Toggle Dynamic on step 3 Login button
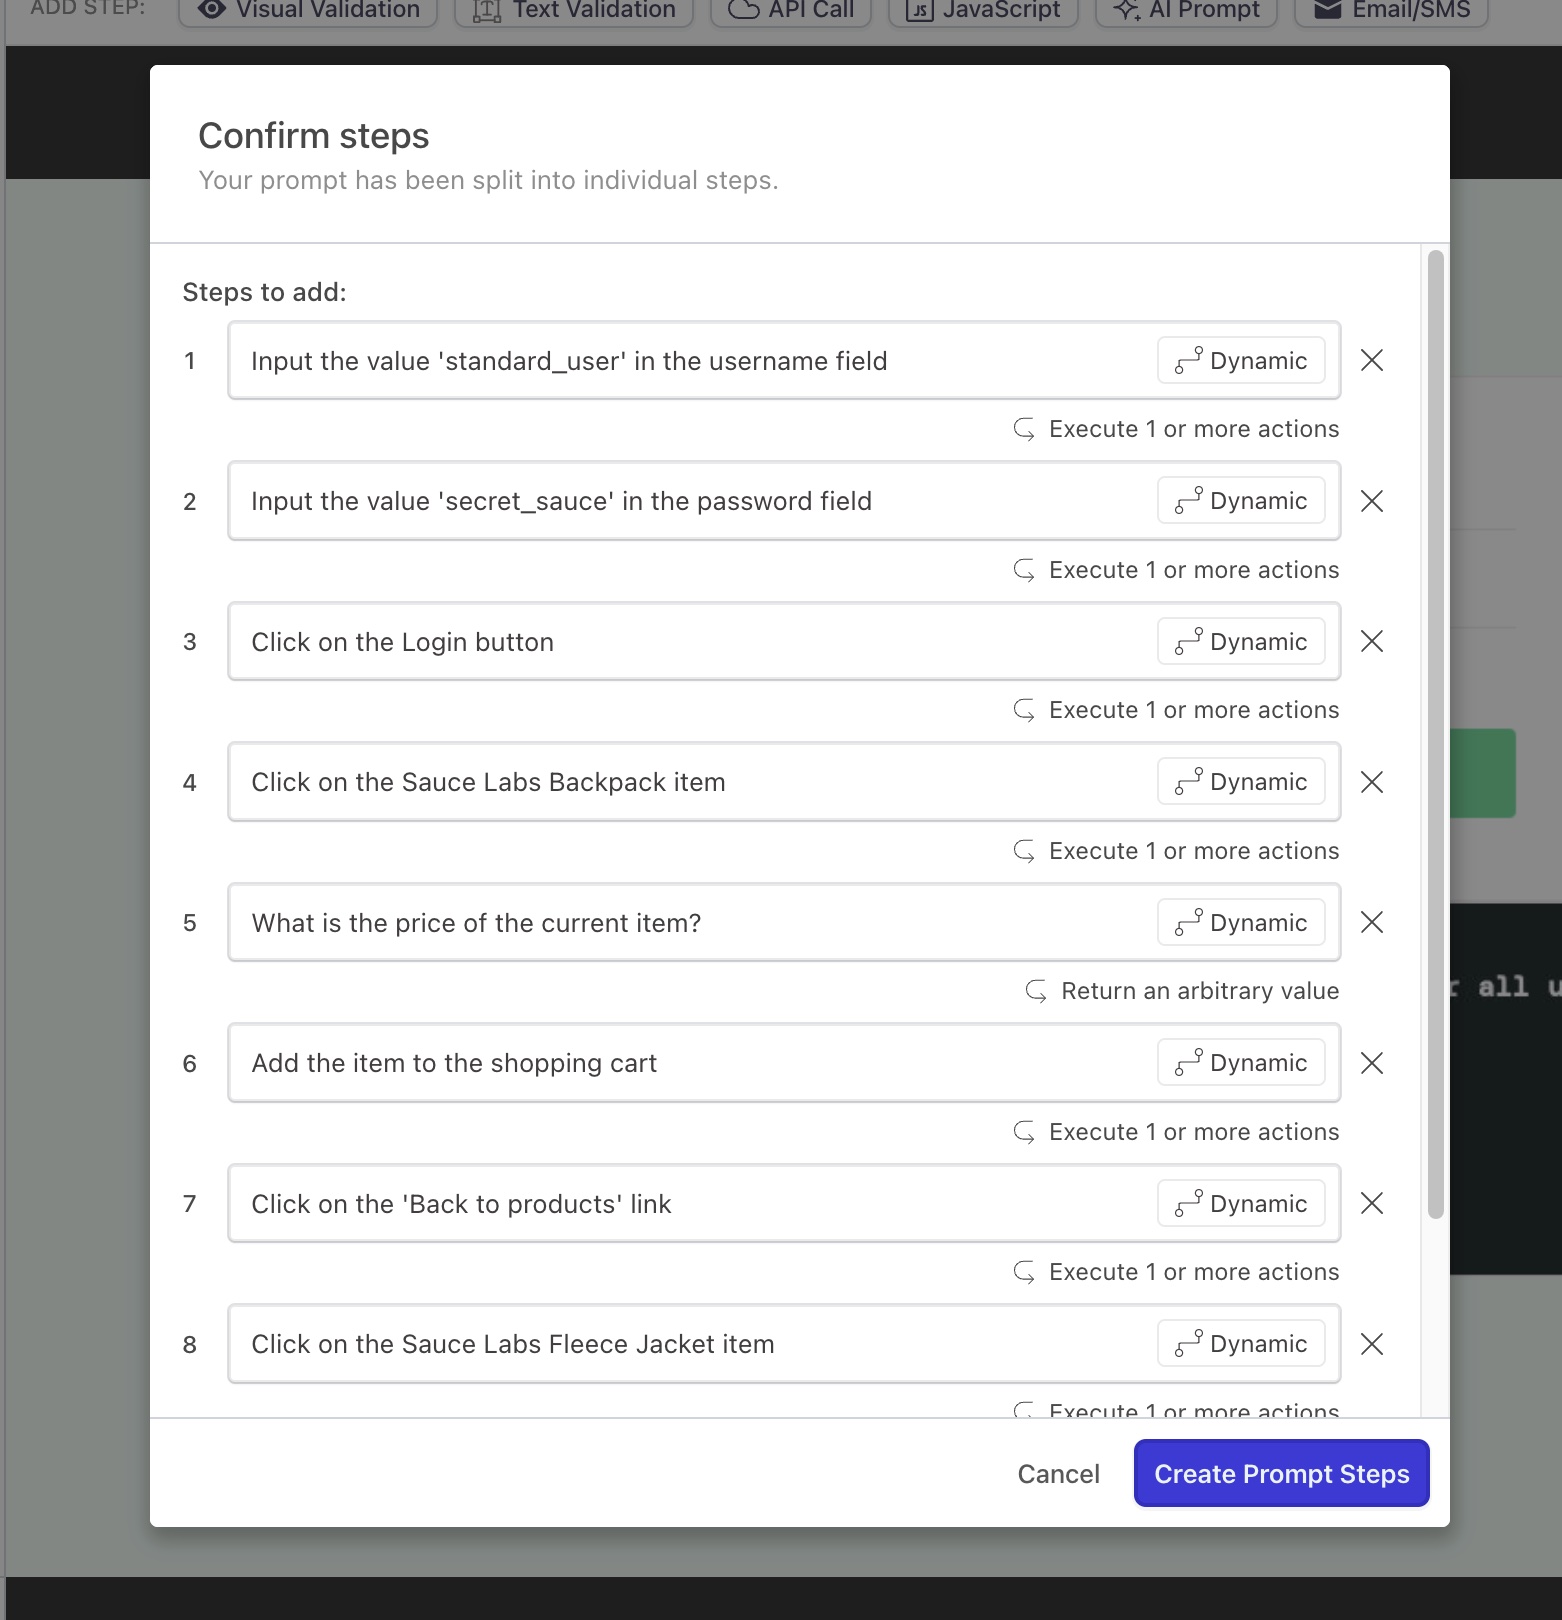The width and height of the screenshot is (1562, 1620). (1241, 641)
